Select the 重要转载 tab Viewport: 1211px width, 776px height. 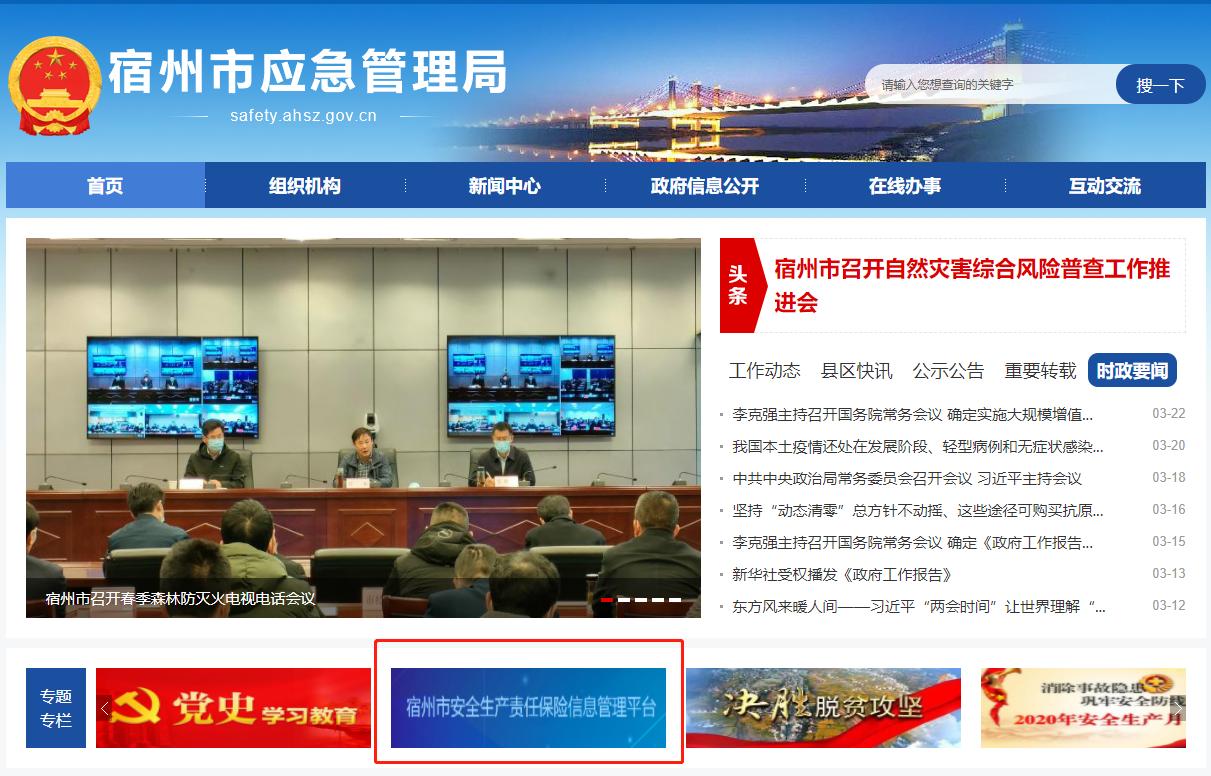1038,370
